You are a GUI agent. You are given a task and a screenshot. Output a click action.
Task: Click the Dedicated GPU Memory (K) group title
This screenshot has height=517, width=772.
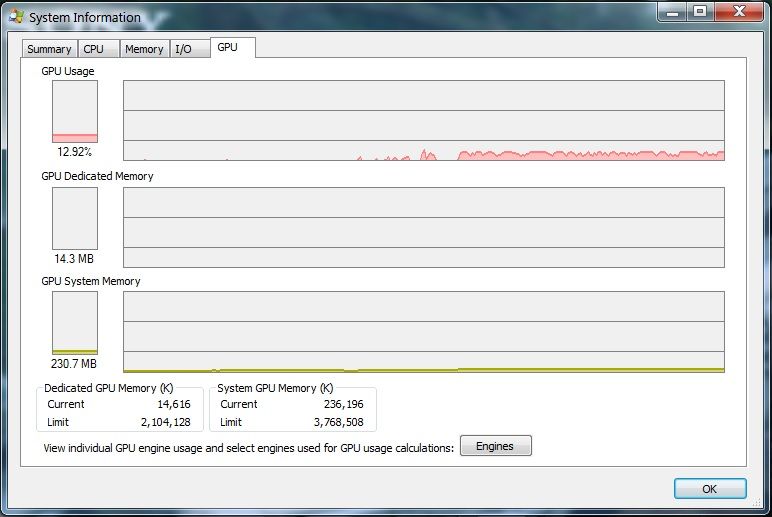pos(109,388)
